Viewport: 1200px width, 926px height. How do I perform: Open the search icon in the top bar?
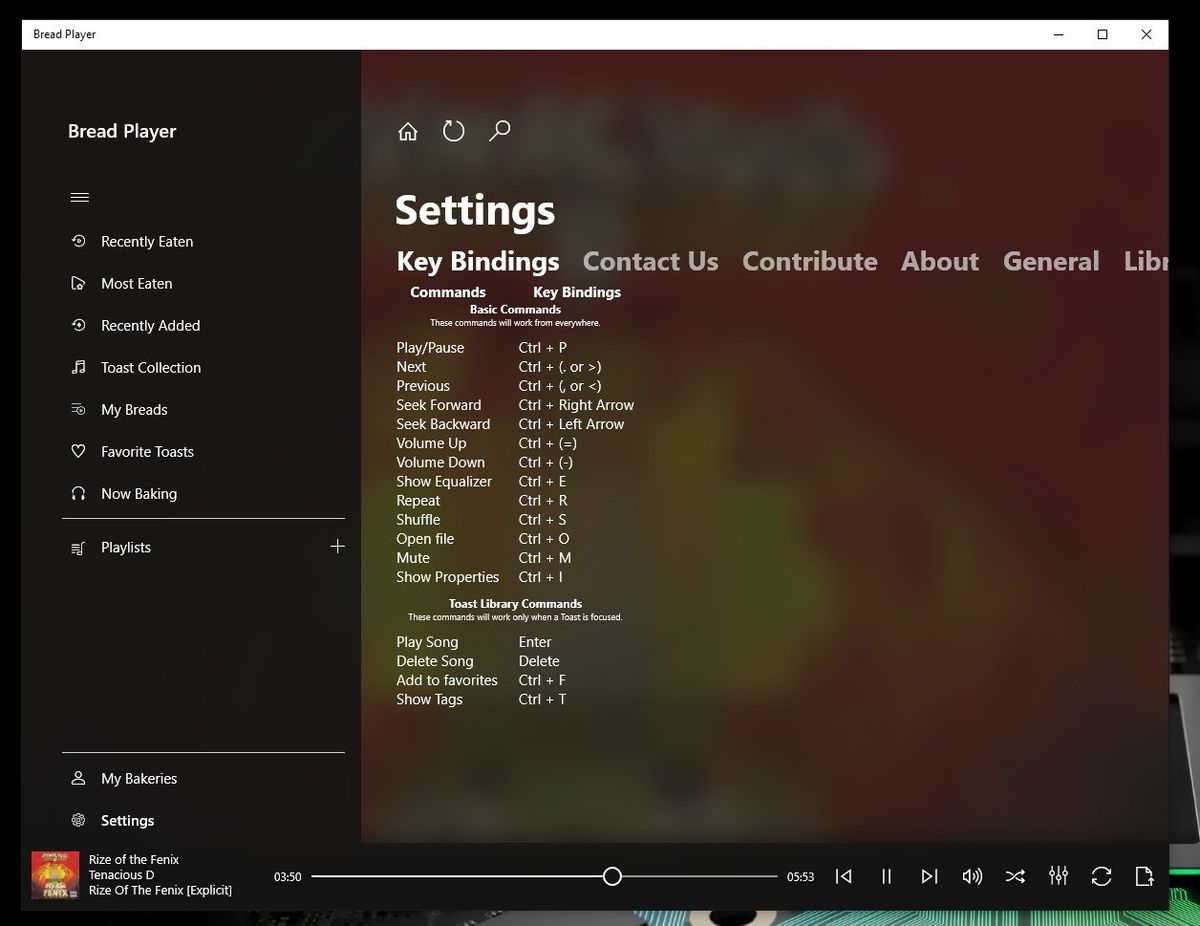point(500,130)
